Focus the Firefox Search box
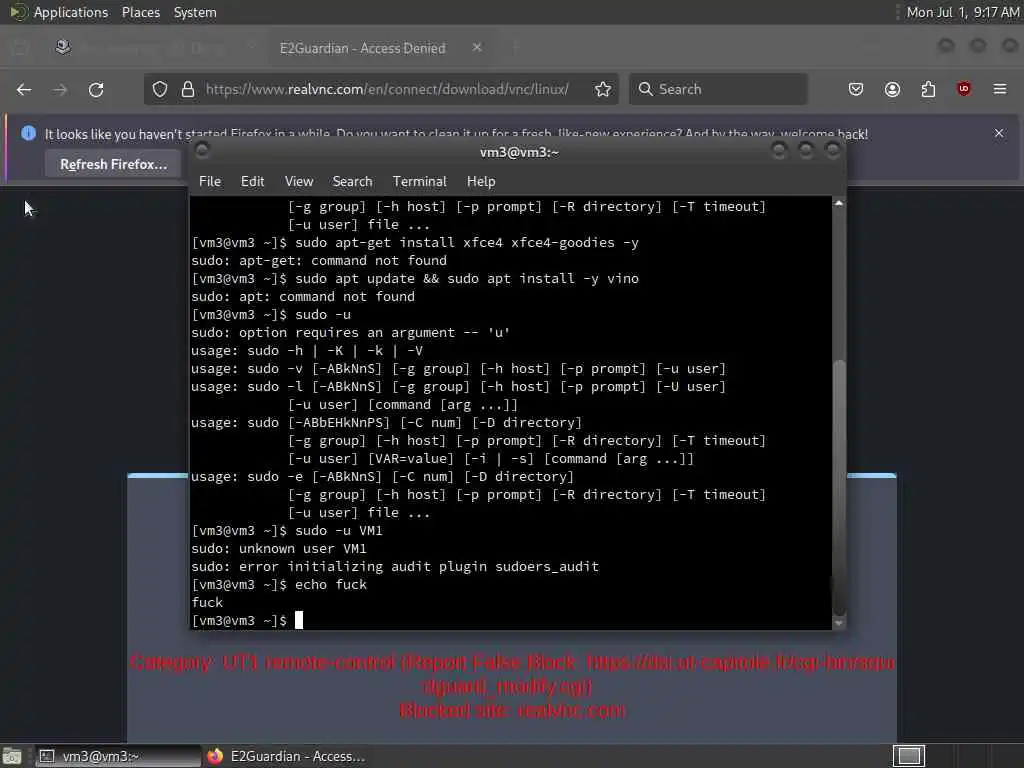Viewport: 1024px width, 768px height. coord(718,89)
